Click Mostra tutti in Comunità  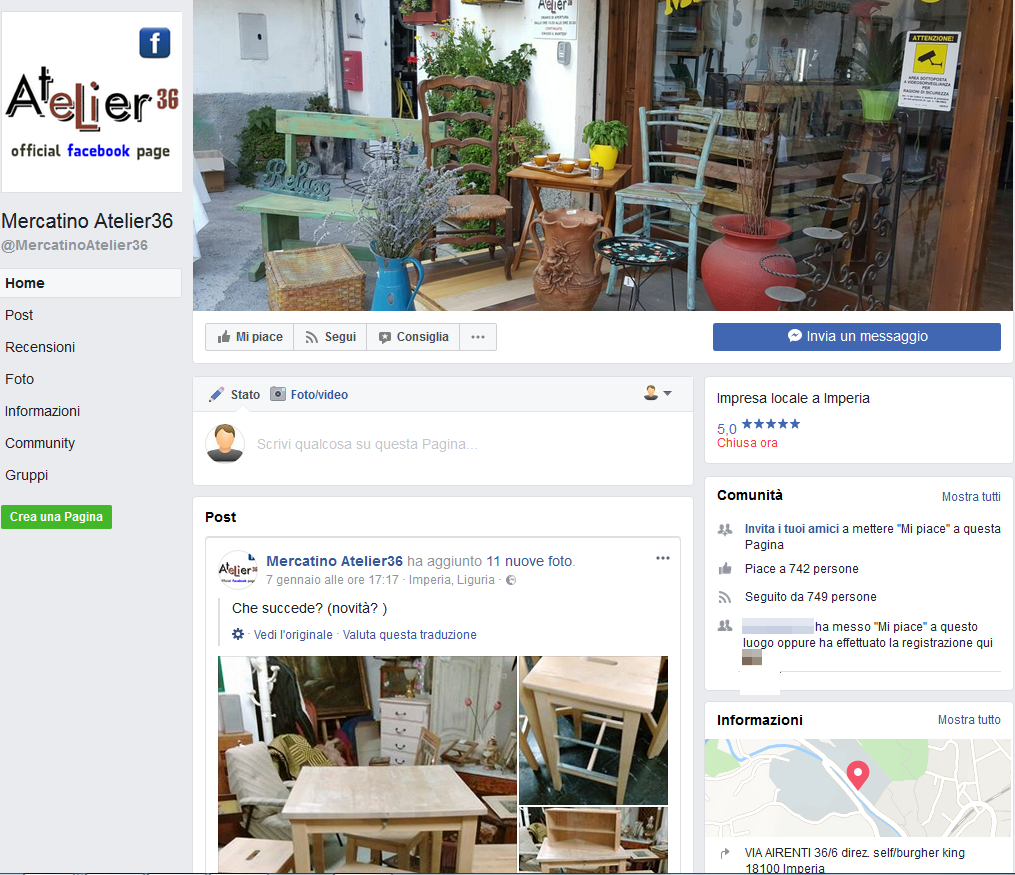tap(971, 497)
